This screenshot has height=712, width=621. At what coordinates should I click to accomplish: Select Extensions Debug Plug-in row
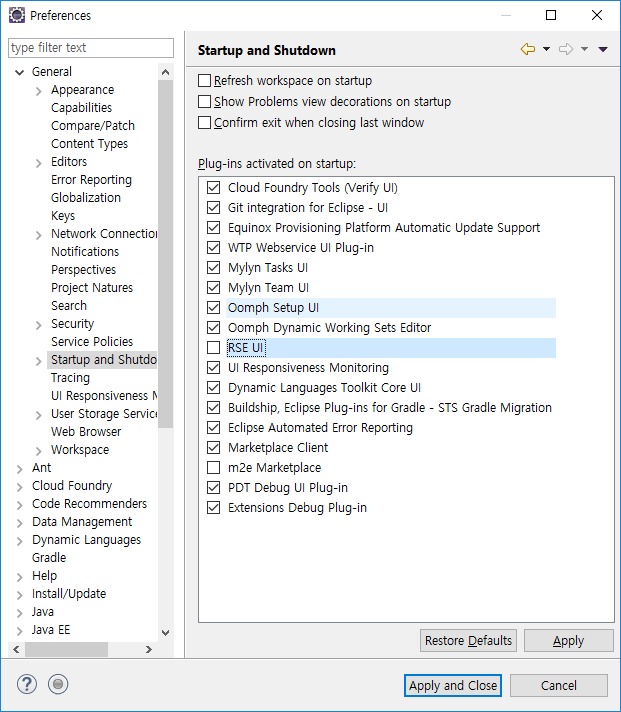(x=297, y=507)
